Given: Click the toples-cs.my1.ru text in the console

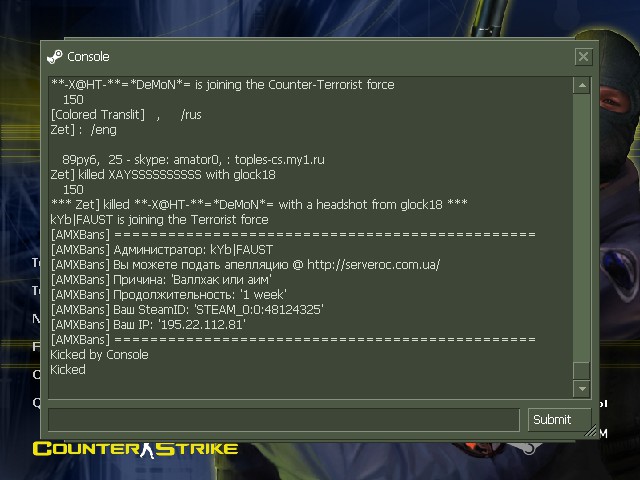Looking at the screenshot, I should [280, 160].
